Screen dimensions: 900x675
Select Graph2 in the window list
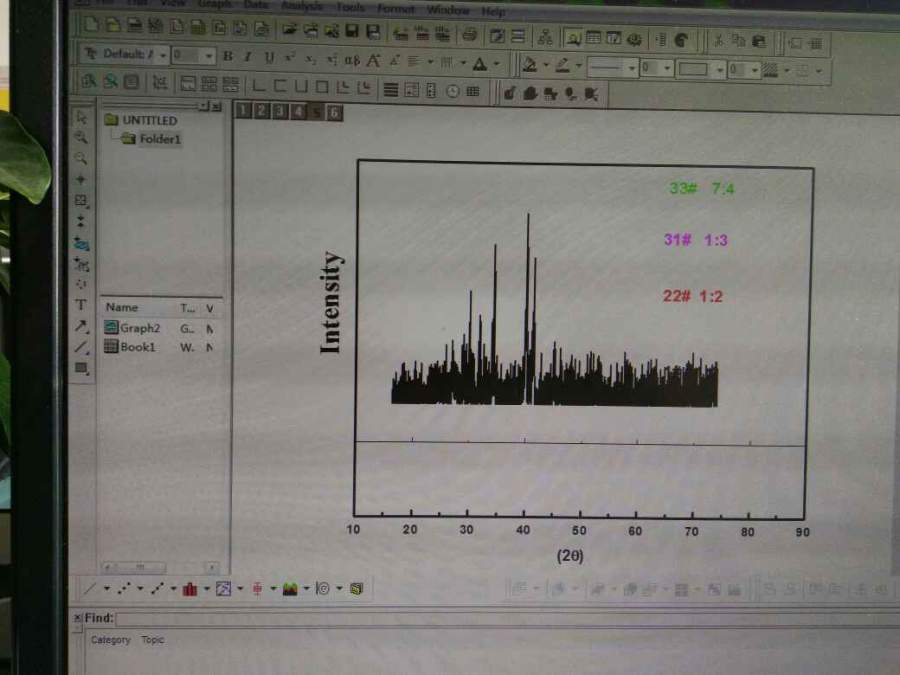point(133,328)
